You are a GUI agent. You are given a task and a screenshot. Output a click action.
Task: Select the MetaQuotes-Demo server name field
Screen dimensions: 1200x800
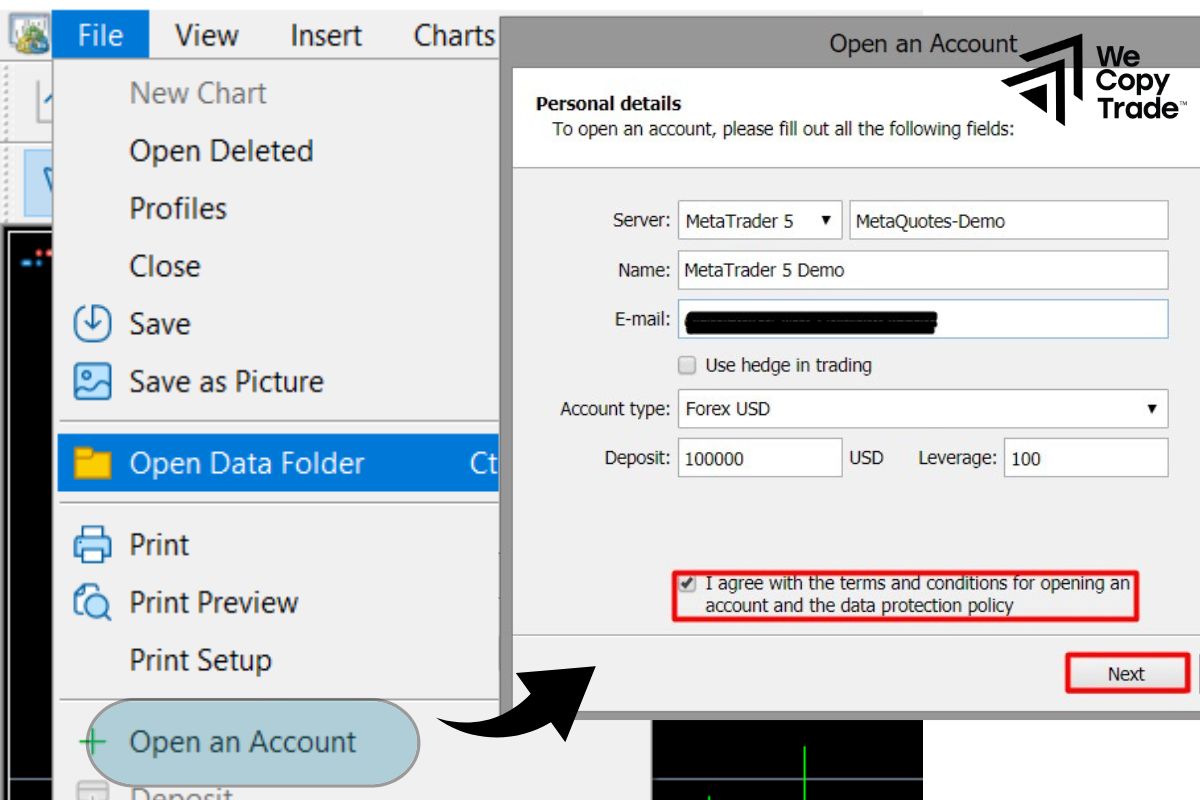coord(1010,221)
